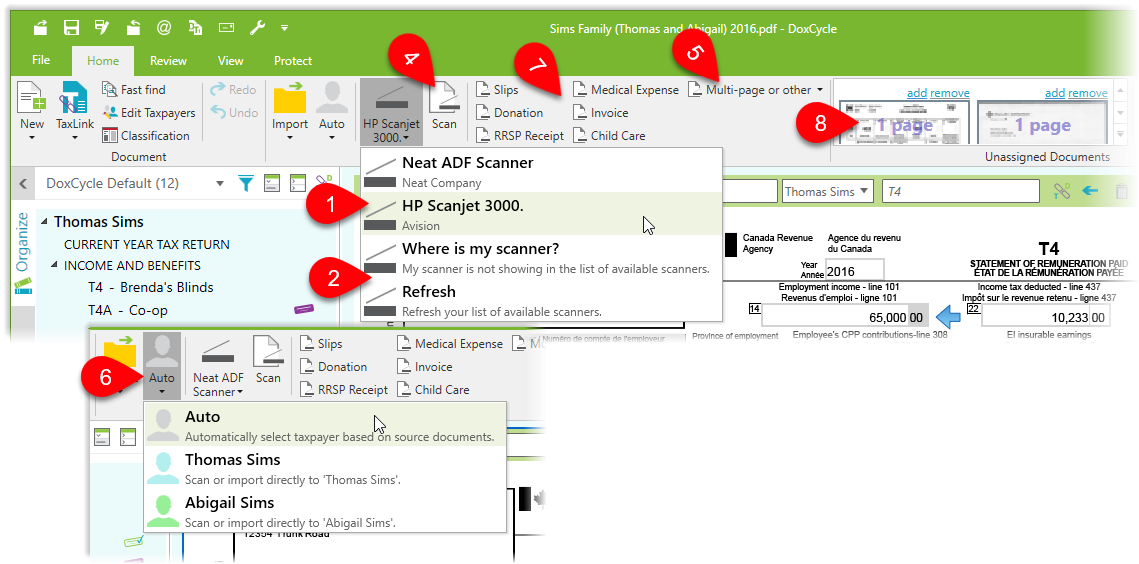Collapse the side panel with the left chevron

[x=23, y=183]
